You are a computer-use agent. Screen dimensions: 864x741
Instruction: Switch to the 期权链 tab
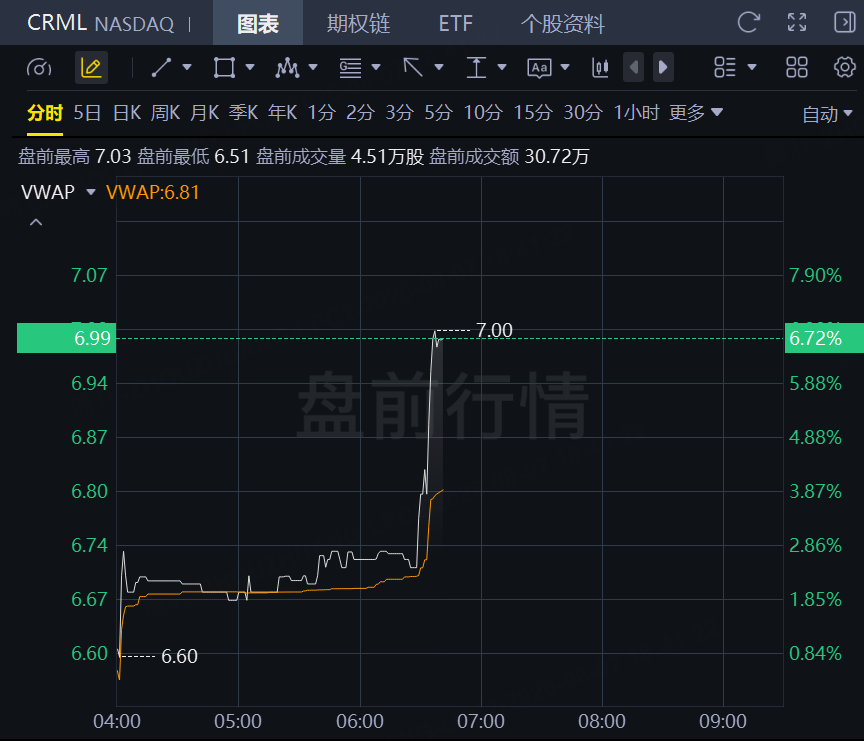click(358, 23)
